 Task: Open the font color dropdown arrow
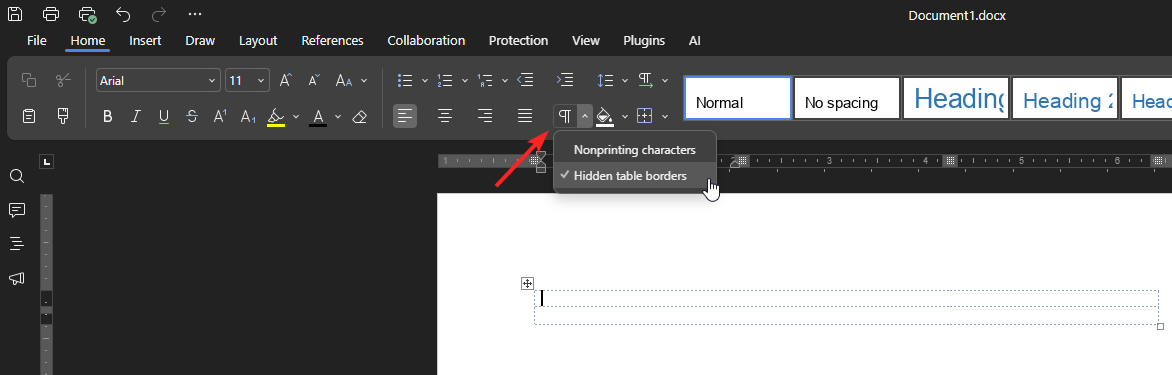click(338, 117)
